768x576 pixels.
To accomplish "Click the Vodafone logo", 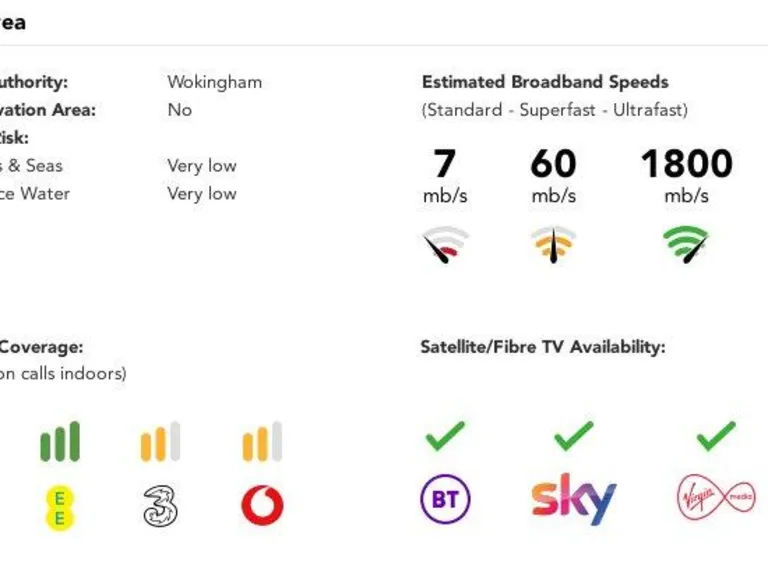I will point(262,505).
